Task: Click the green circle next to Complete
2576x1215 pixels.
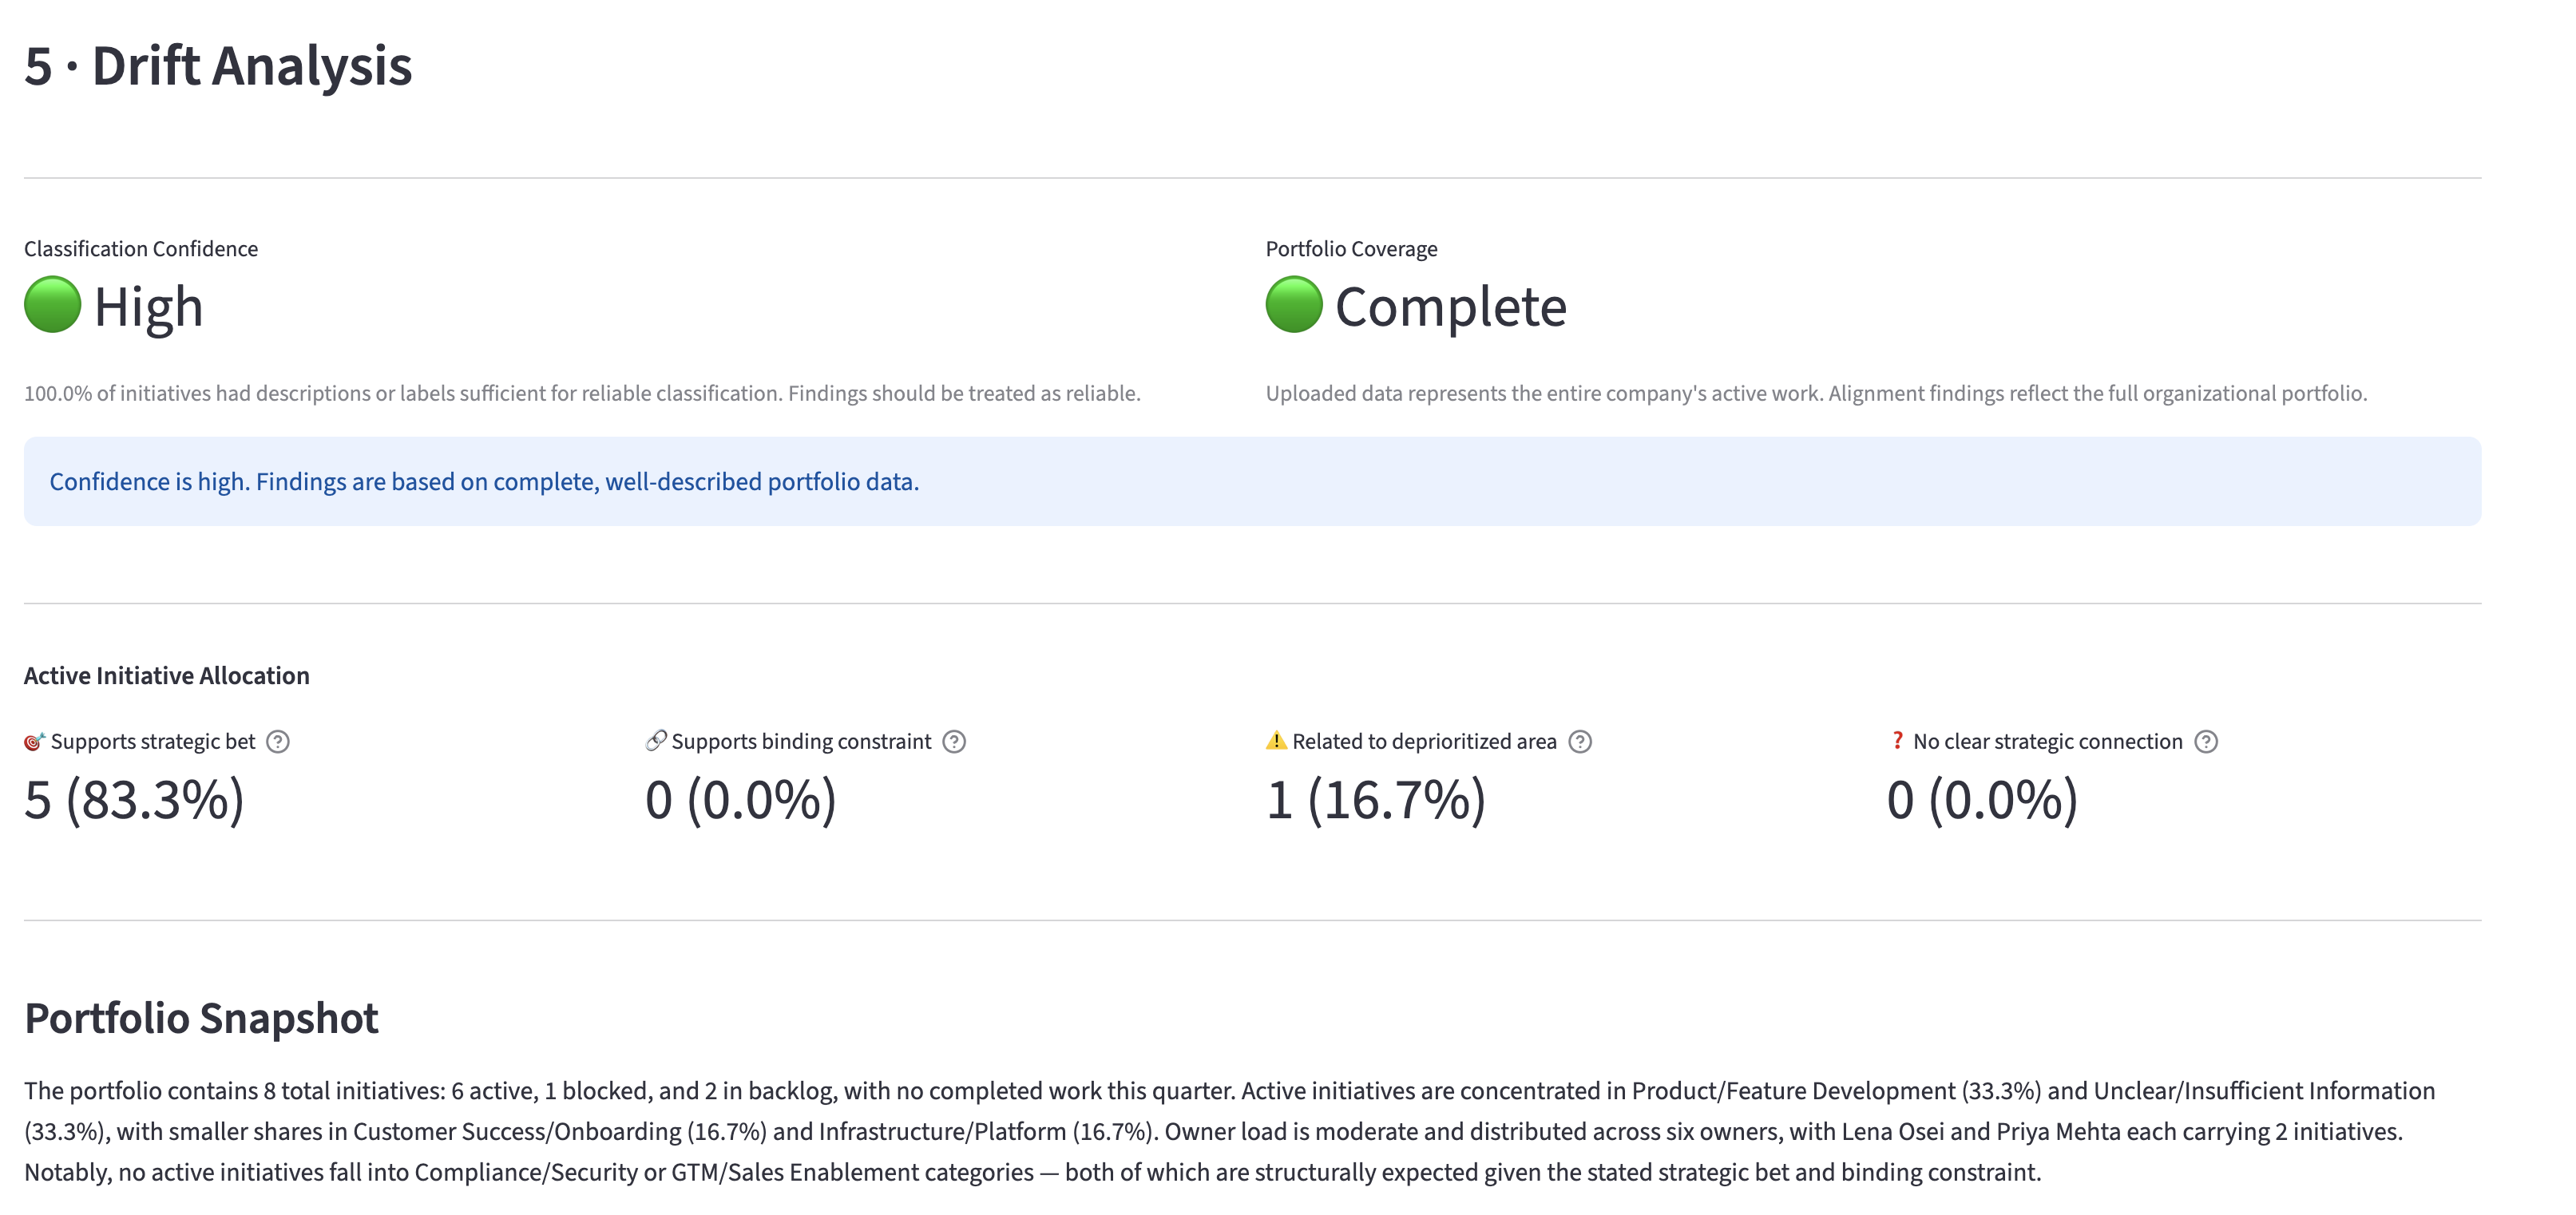Action: pyautogui.click(x=1294, y=304)
